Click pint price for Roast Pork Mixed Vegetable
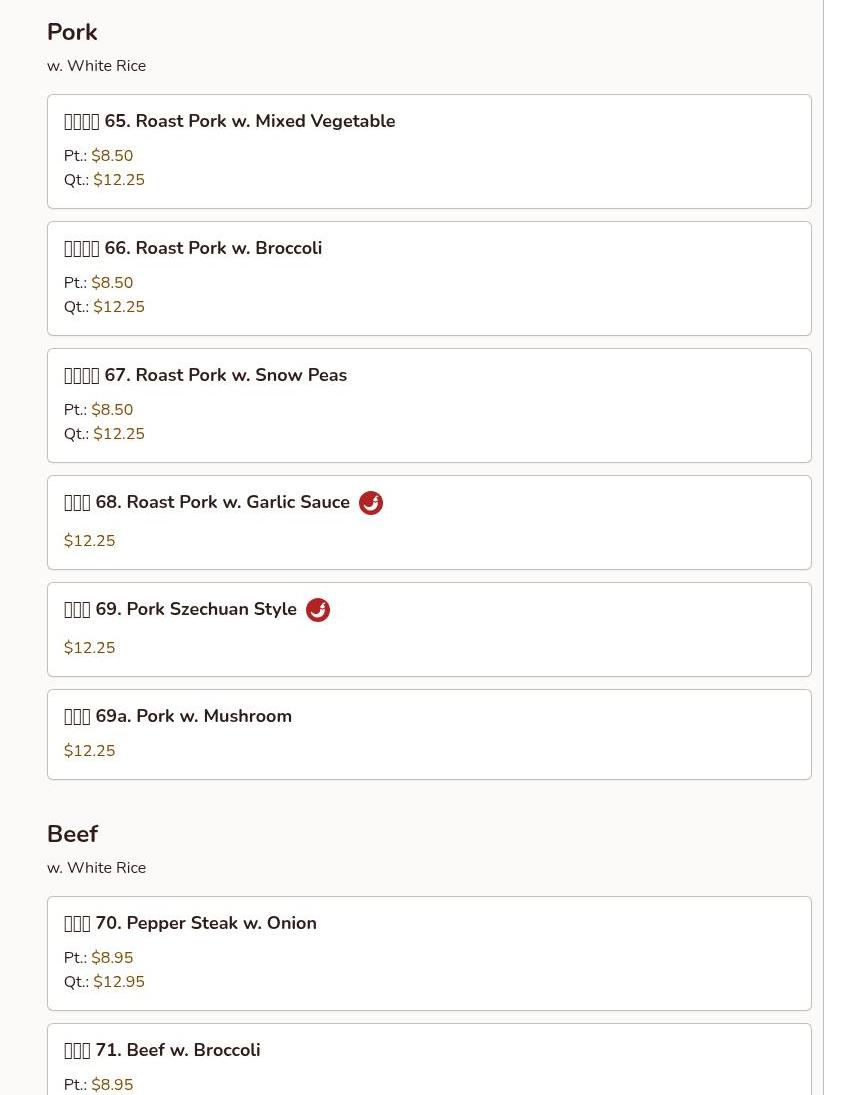This screenshot has width=844, height=1095. (112, 156)
